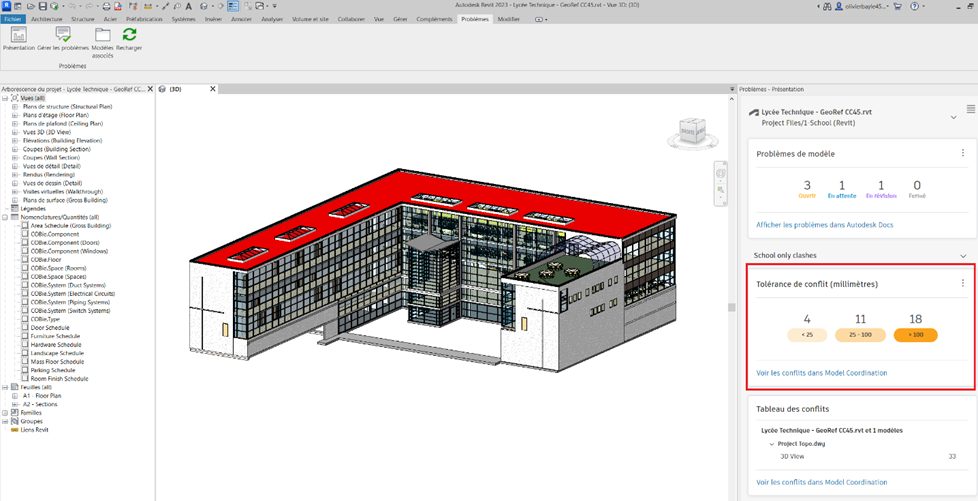Expand Vues 3D (3D View) node
This screenshot has width=978, height=501.
tap(14, 132)
